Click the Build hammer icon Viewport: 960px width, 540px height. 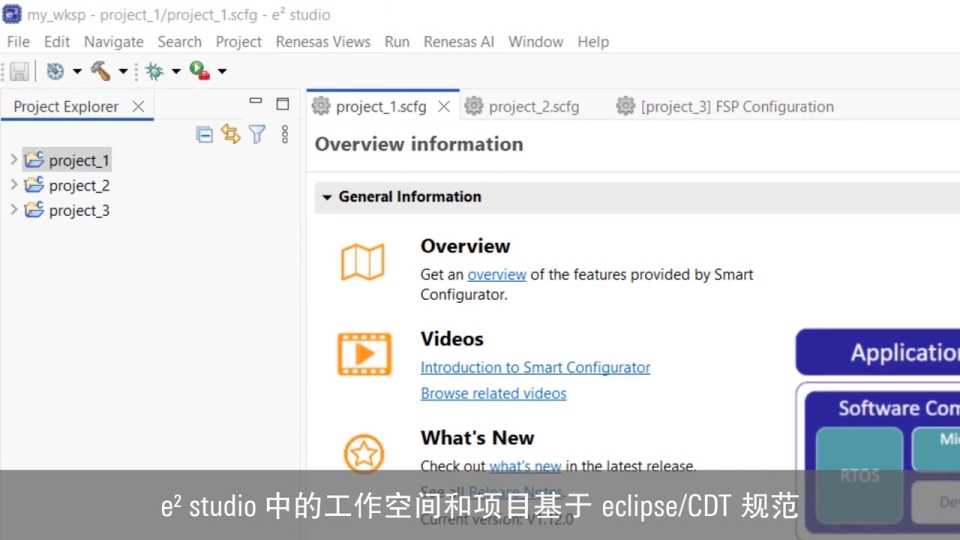point(101,71)
